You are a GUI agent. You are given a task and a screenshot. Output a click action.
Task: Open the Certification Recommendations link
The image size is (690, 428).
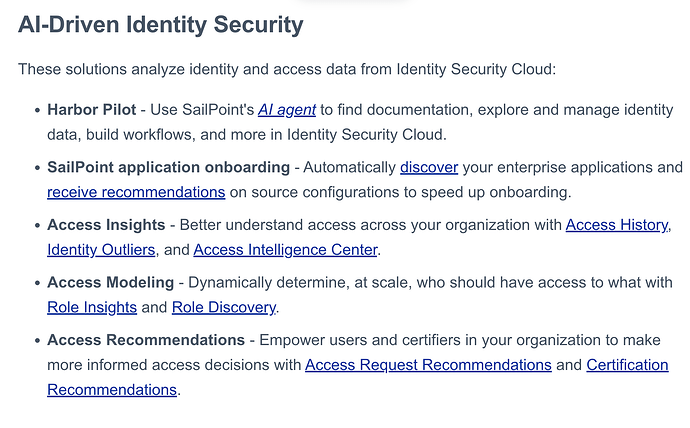(627, 365)
